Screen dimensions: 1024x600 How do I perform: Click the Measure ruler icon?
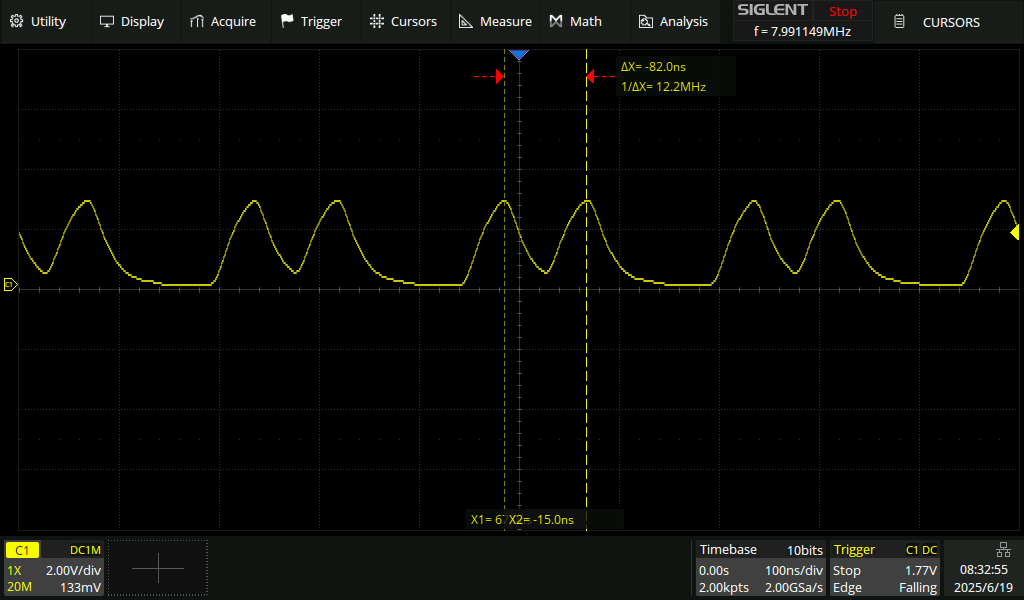pyautogui.click(x=466, y=22)
